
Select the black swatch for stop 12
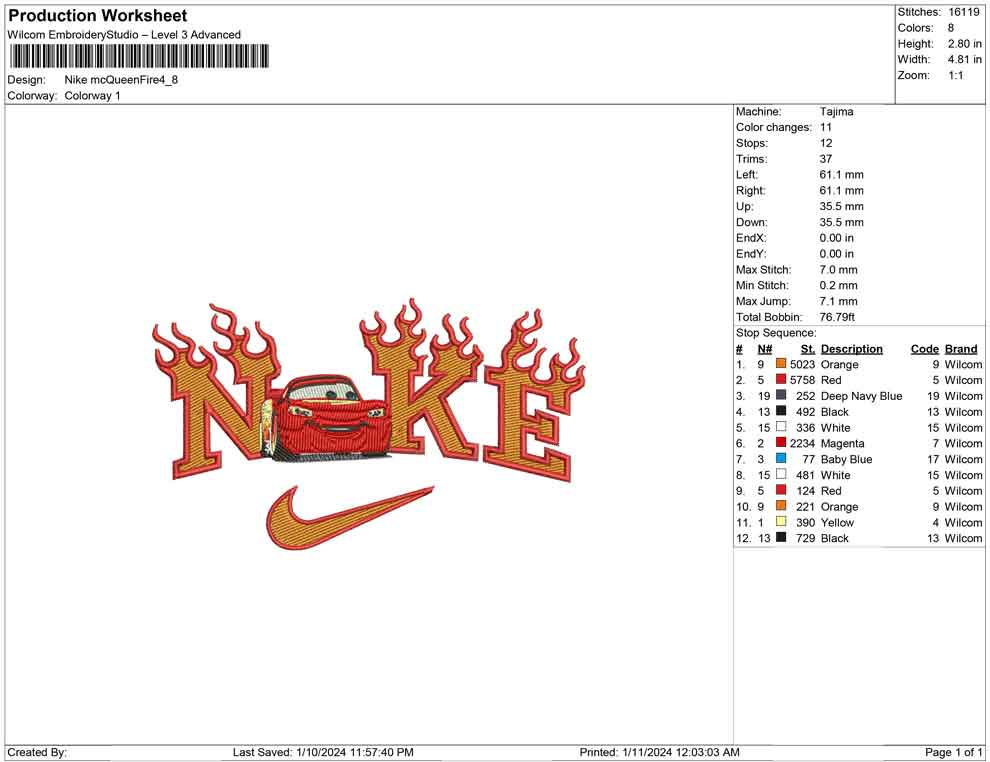pyautogui.click(x=781, y=538)
